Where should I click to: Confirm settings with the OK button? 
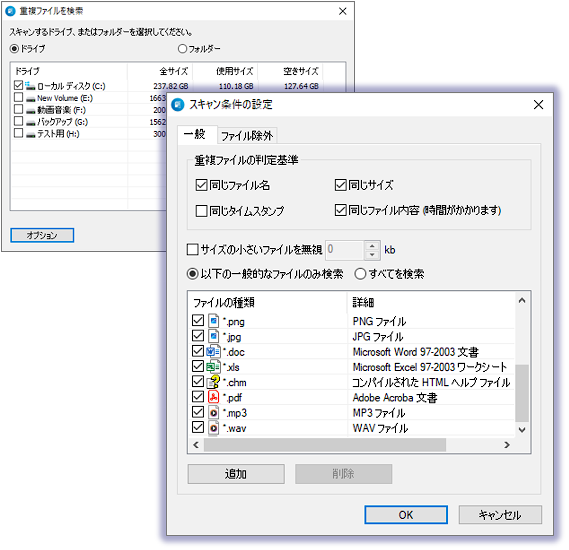tap(406, 515)
